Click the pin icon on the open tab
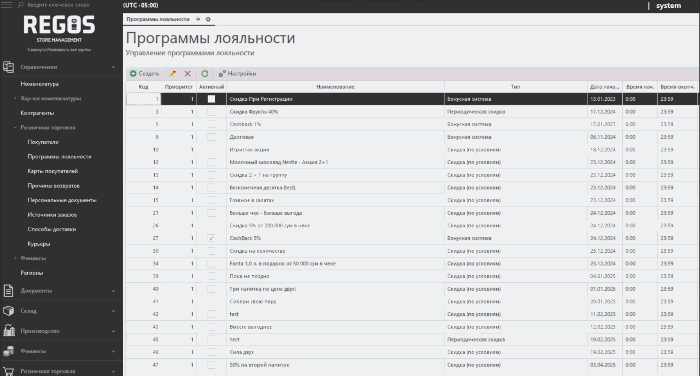700x376 pixels. tap(198, 19)
